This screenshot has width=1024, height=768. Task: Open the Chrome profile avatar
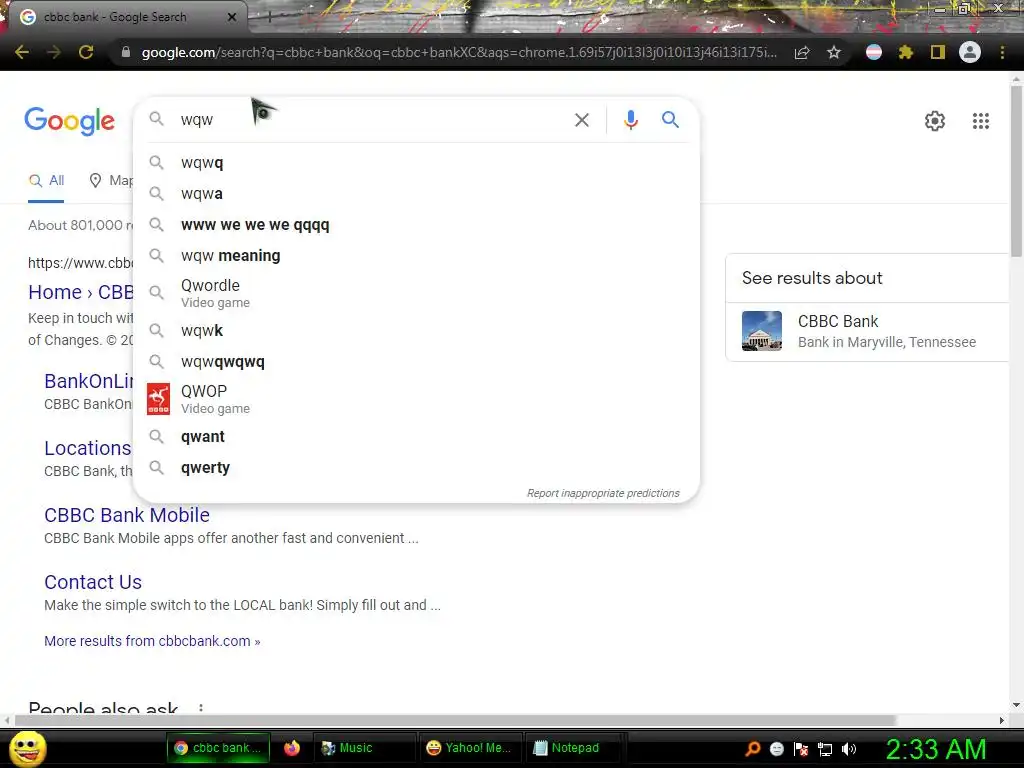(x=970, y=52)
